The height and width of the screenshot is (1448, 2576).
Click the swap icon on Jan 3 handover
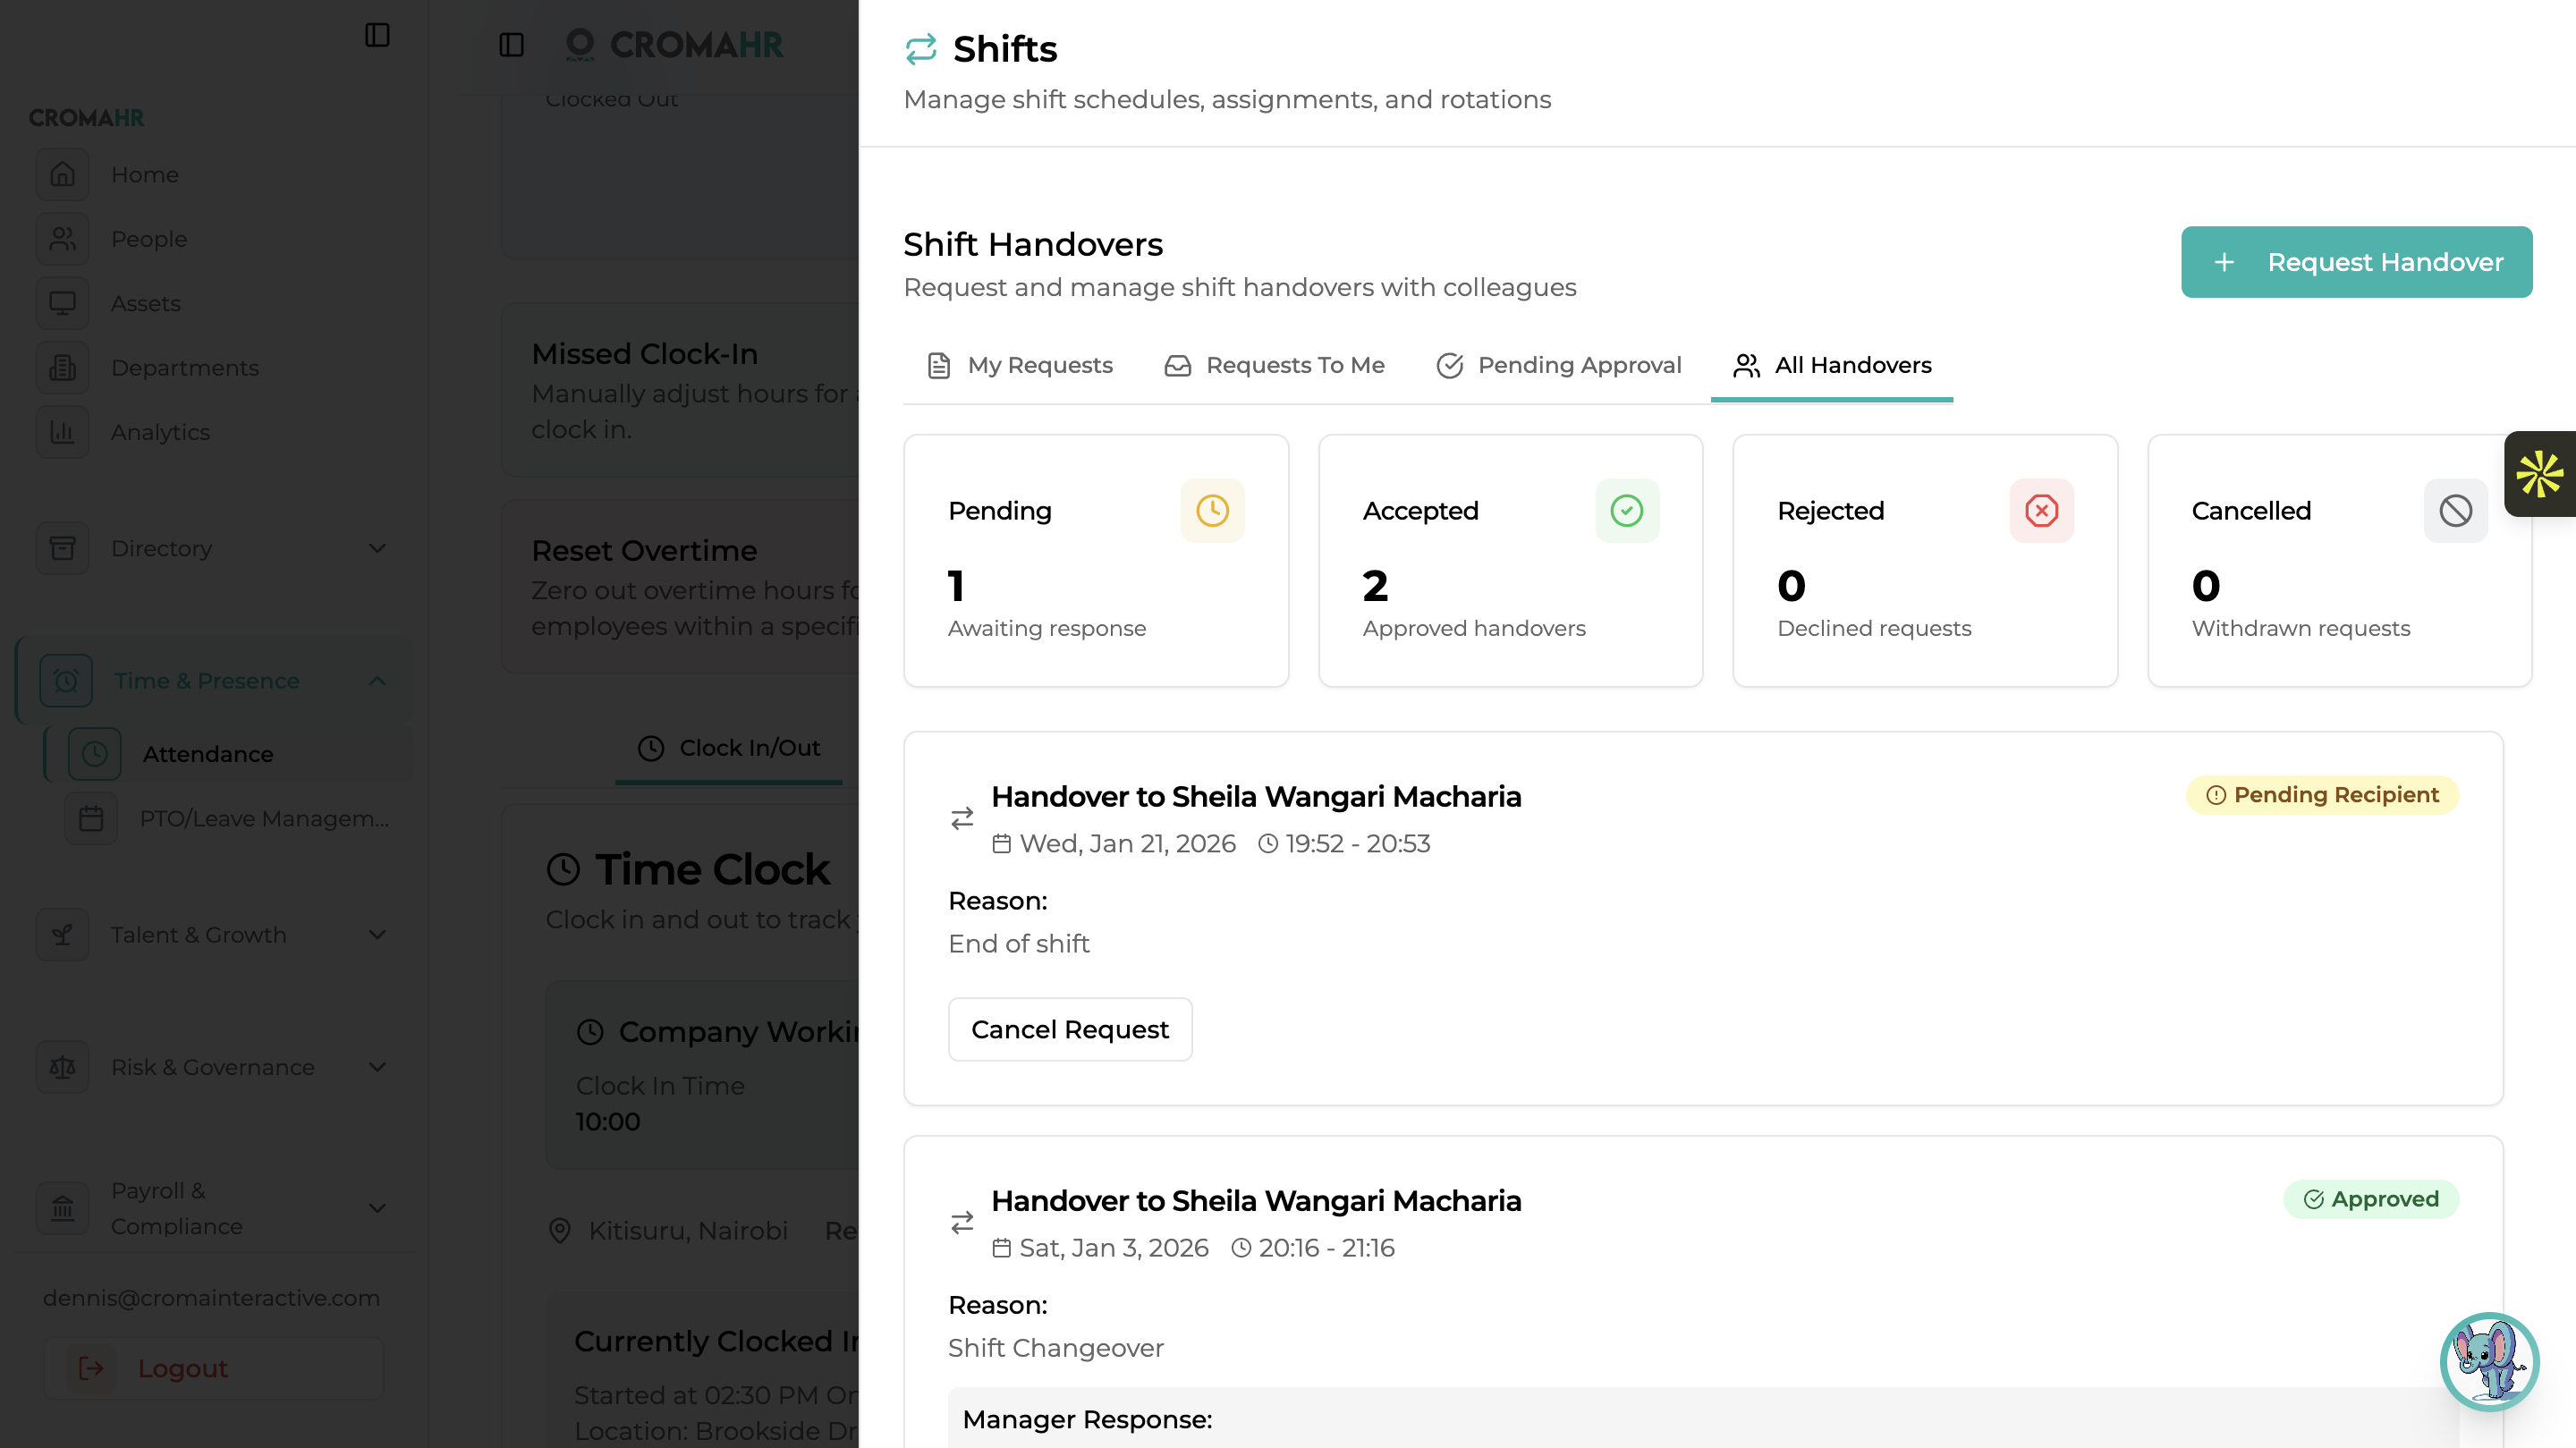pos(962,1223)
